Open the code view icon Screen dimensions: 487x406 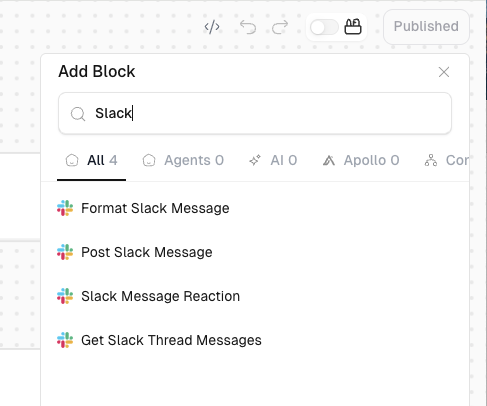(212, 27)
